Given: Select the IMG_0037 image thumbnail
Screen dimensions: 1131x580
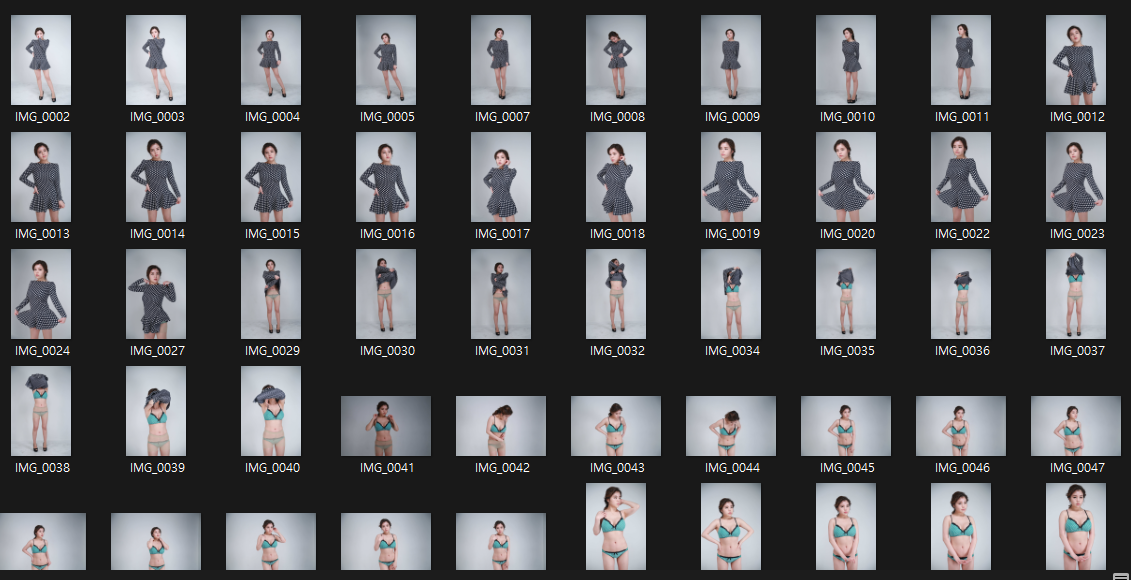Looking at the screenshot, I should 1076,294.
